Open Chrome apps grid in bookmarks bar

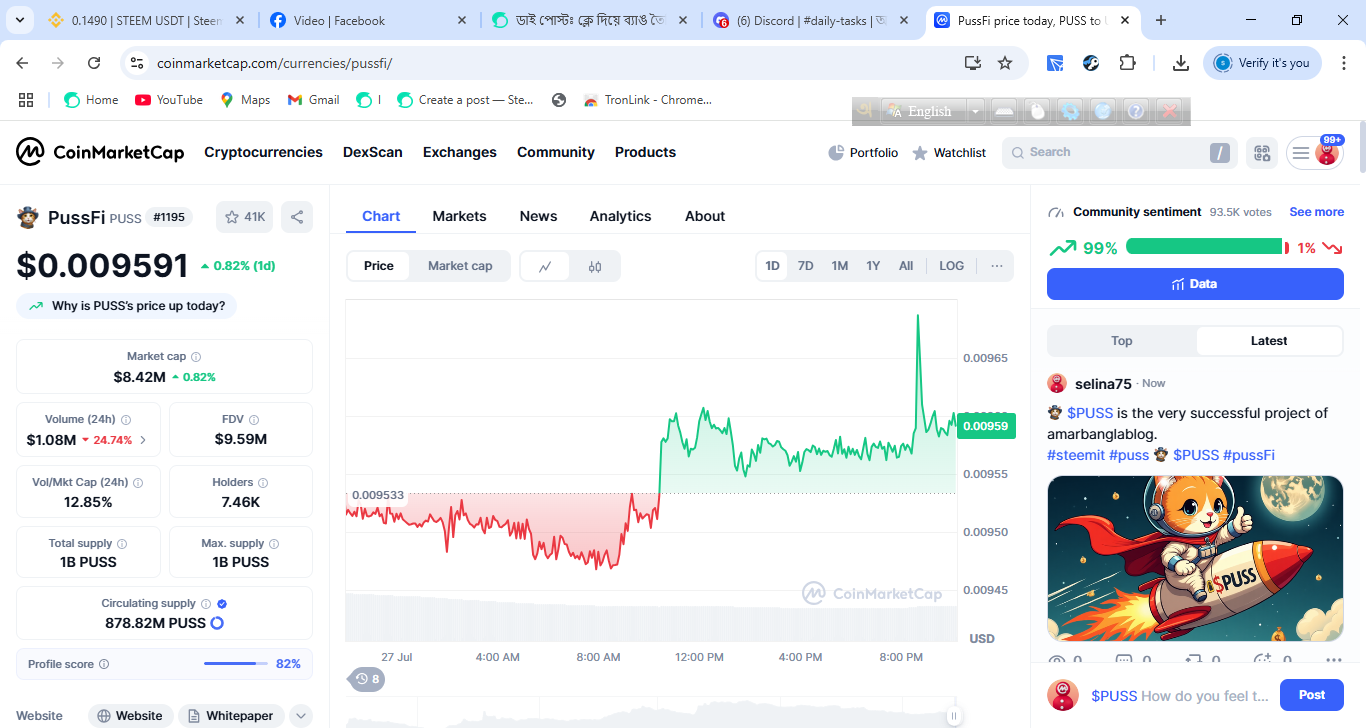26,100
